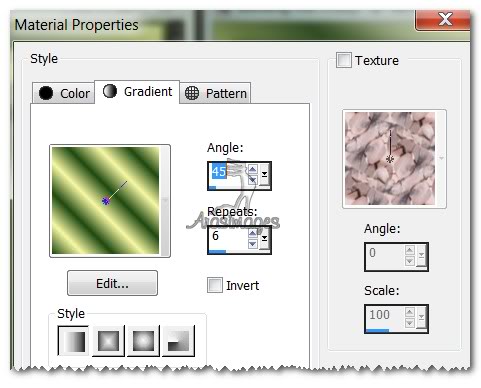Select the sunburst gradient style icon
This screenshot has height=388, width=481.
pos(144,341)
